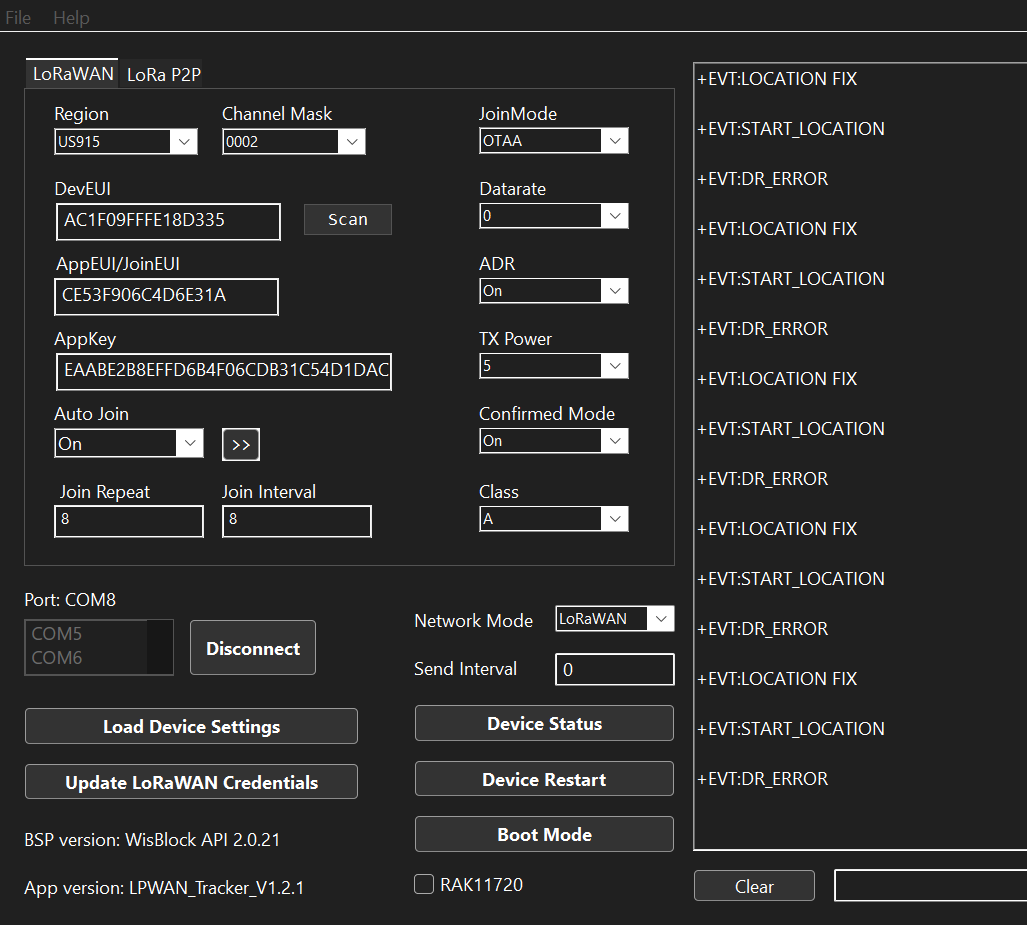1027x925 pixels.
Task: Toggle the Confirmed Mode dropdown
Action: click(553, 441)
